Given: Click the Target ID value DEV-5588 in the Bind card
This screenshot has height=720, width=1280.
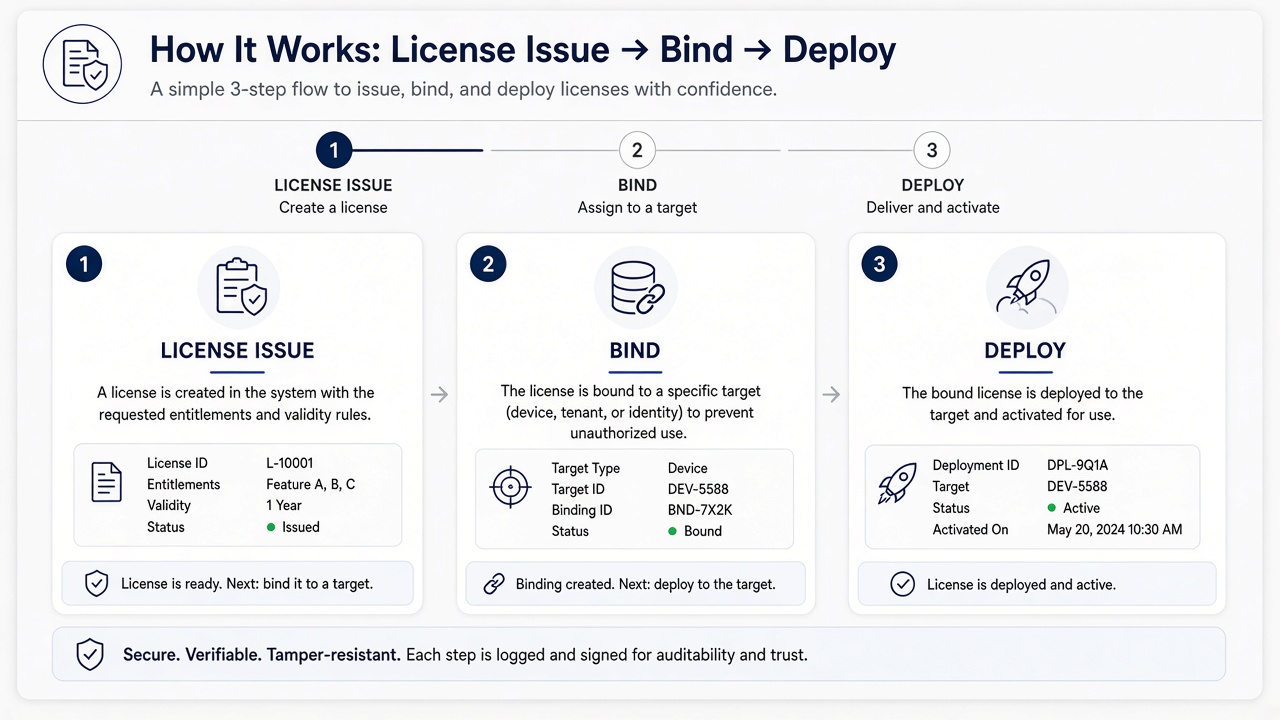Looking at the screenshot, I should coord(698,489).
